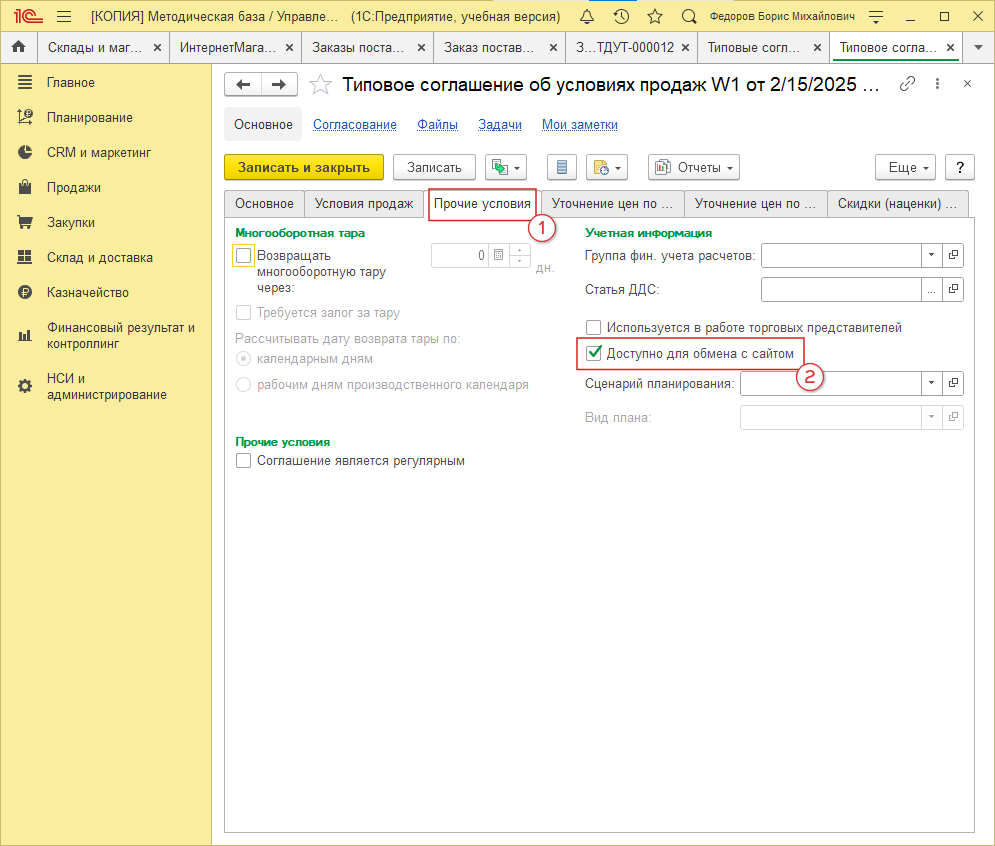Check Соглашение является регулярным

point(243,461)
